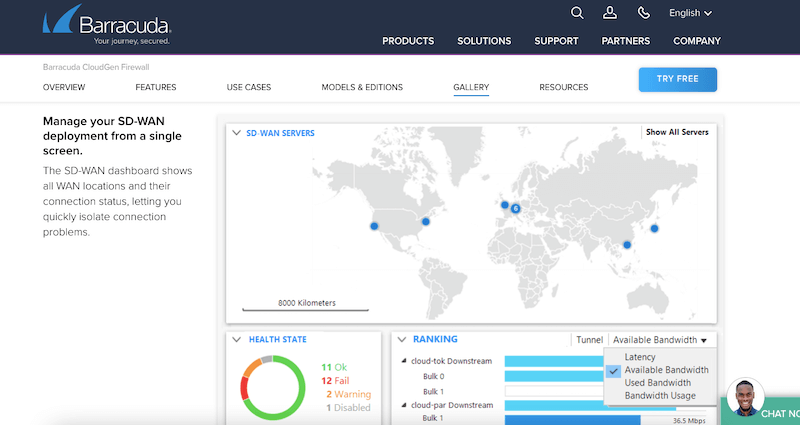Click the 11 Ok status label
This screenshot has width=800, height=425.
[334, 367]
